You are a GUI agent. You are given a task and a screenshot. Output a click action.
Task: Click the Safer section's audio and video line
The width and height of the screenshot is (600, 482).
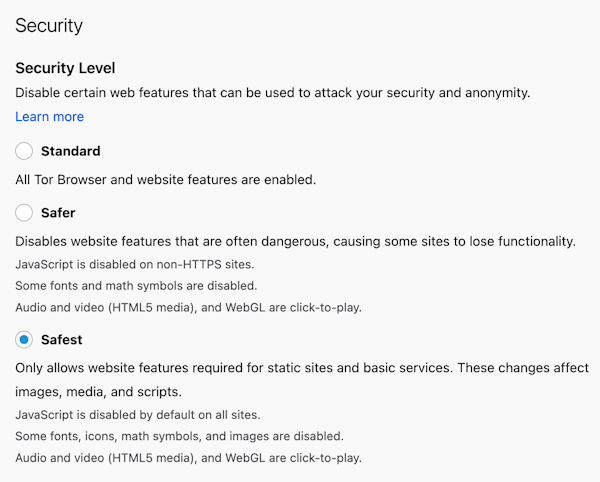coord(189,308)
